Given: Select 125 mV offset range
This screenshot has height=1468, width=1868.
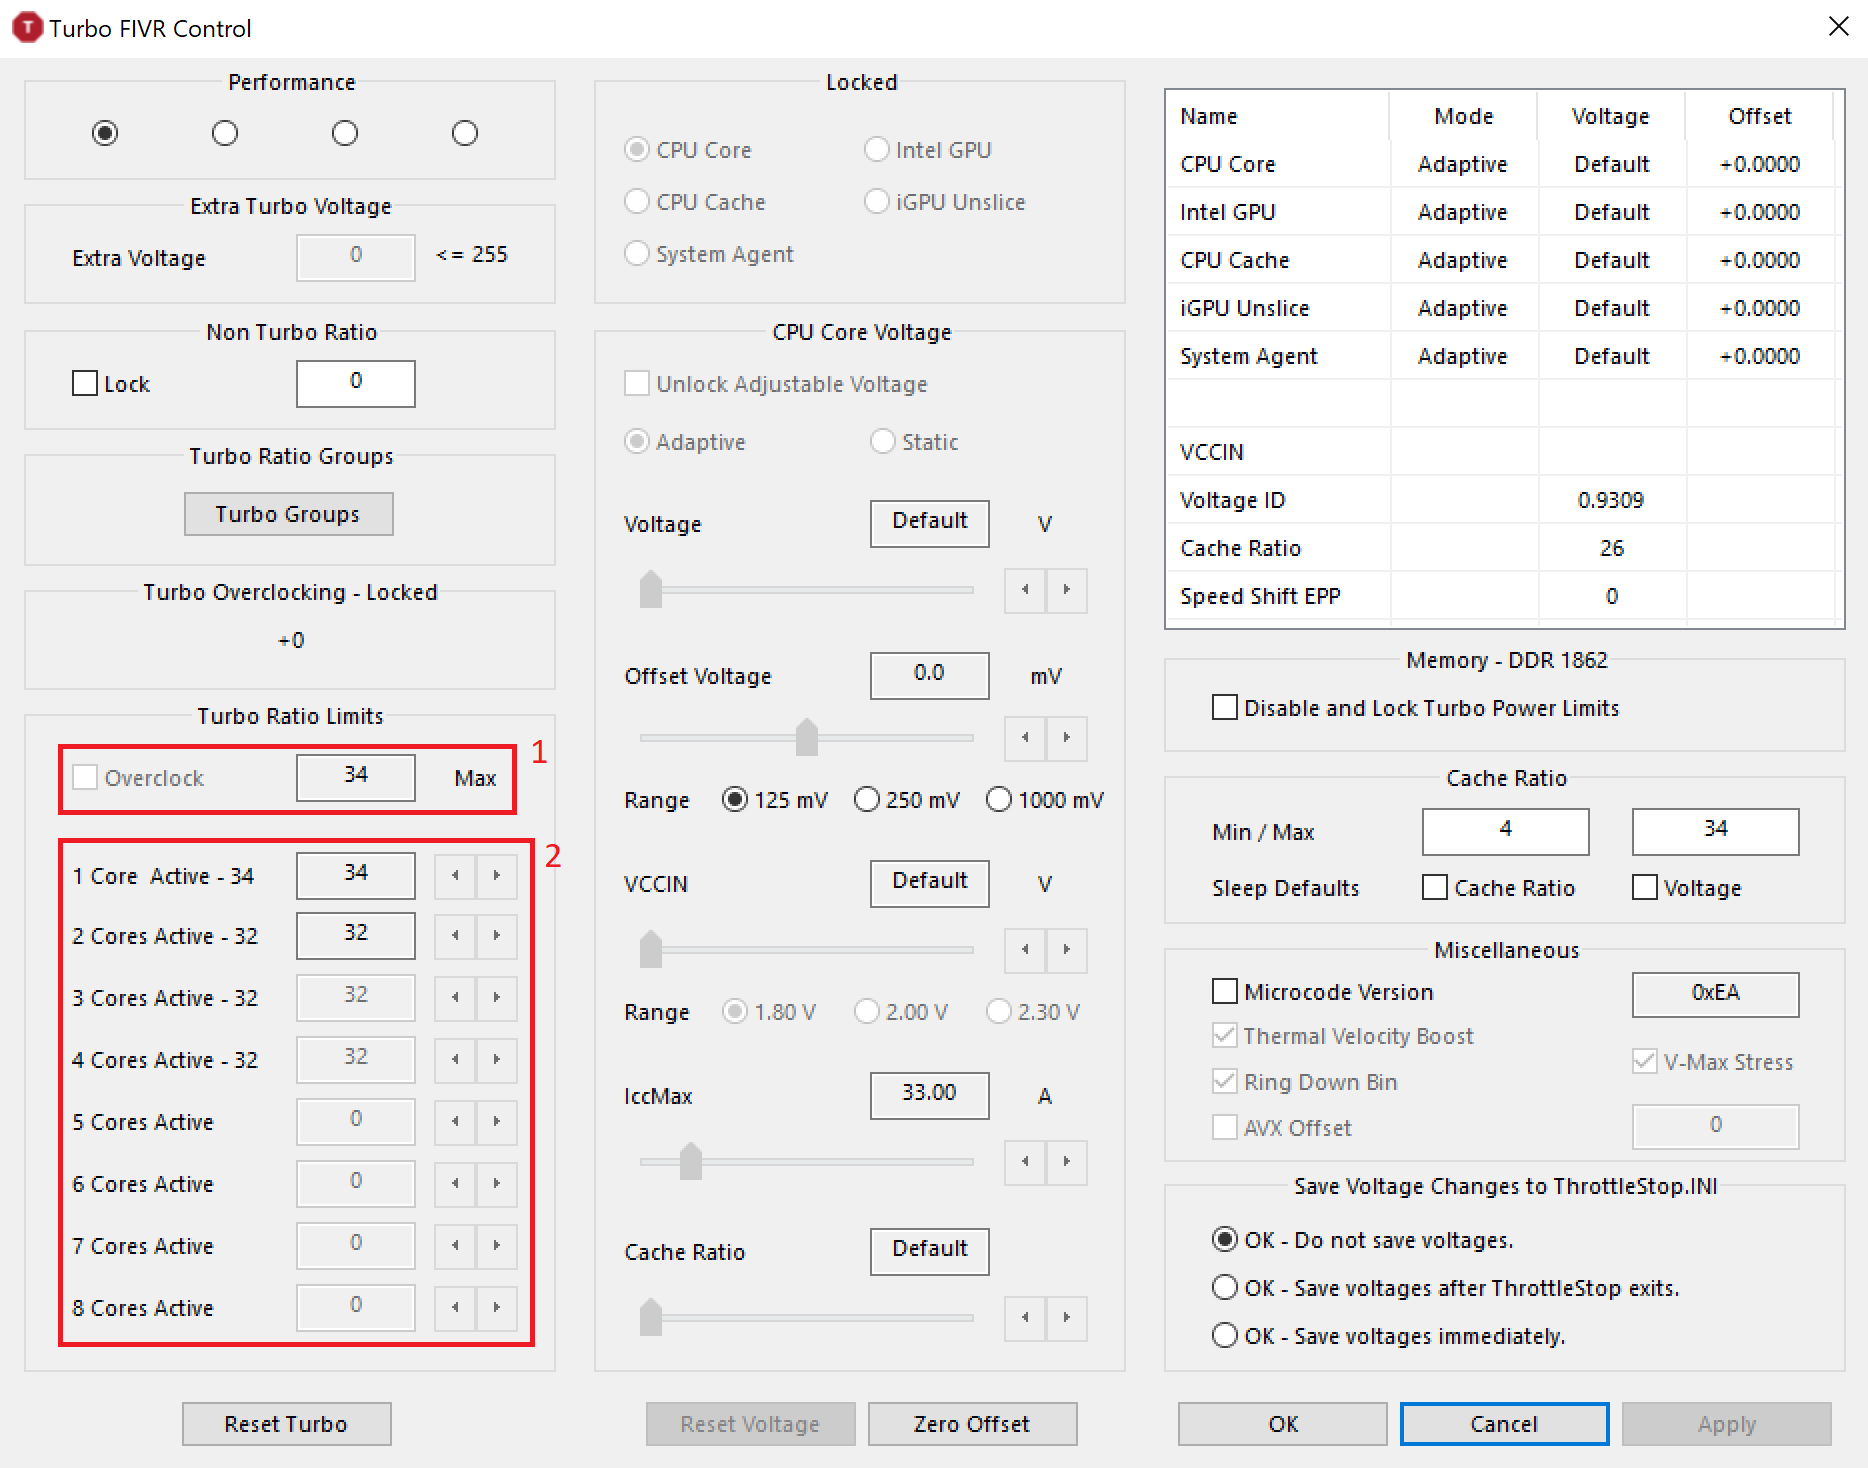Looking at the screenshot, I should point(735,800).
